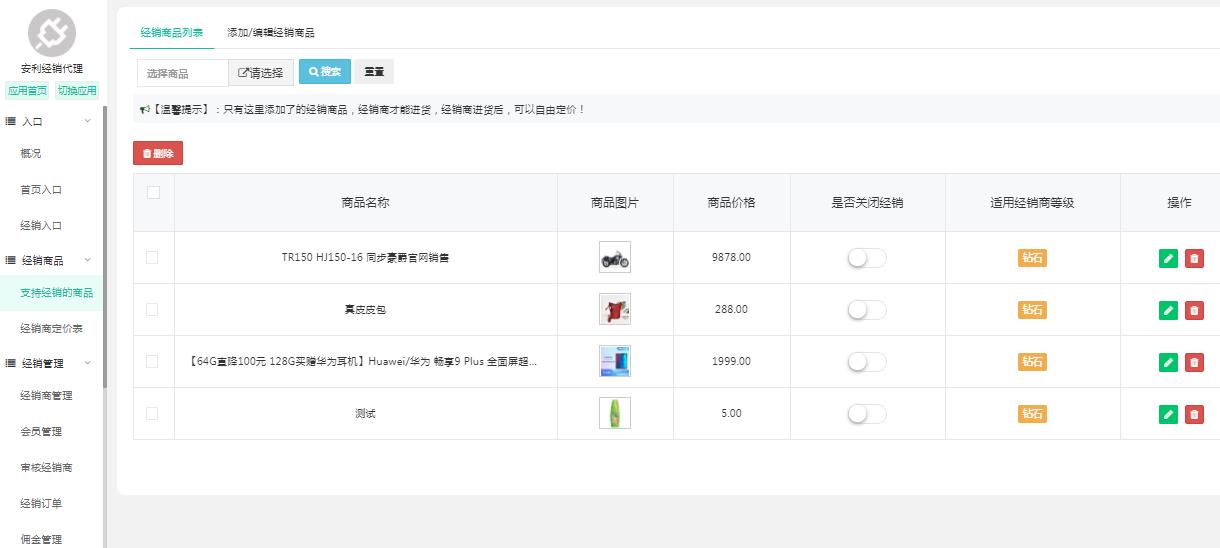Viewport: 1220px width, 548px height.
Task: Click the 商品名称 column header
Action: coord(365,202)
